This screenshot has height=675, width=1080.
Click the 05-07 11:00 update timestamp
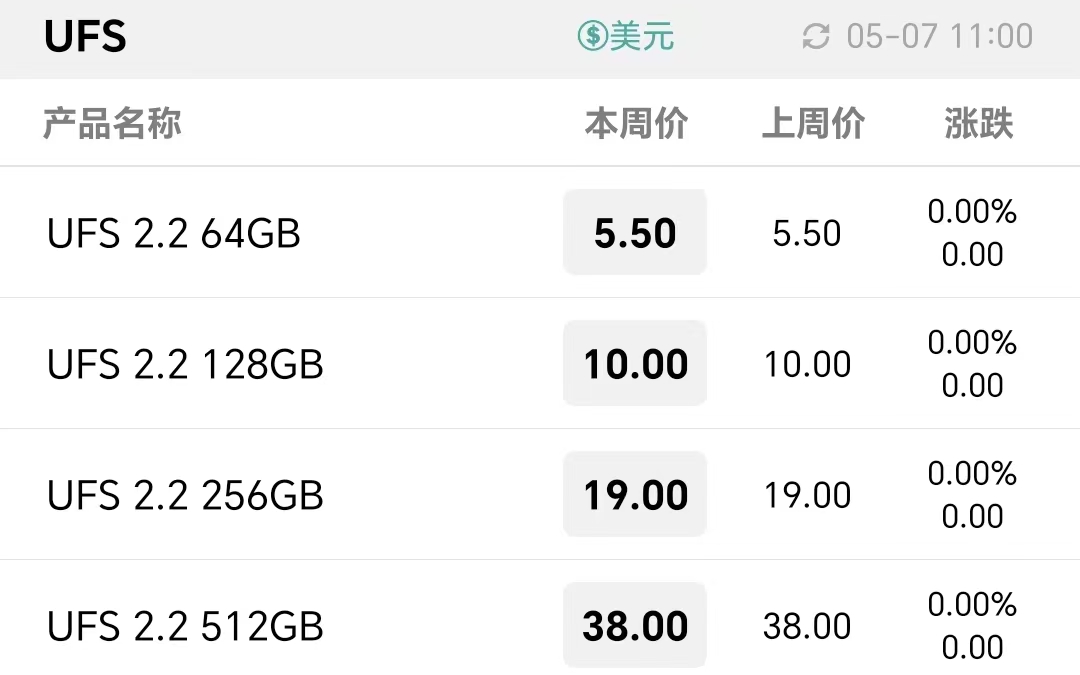click(x=939, y=36)
